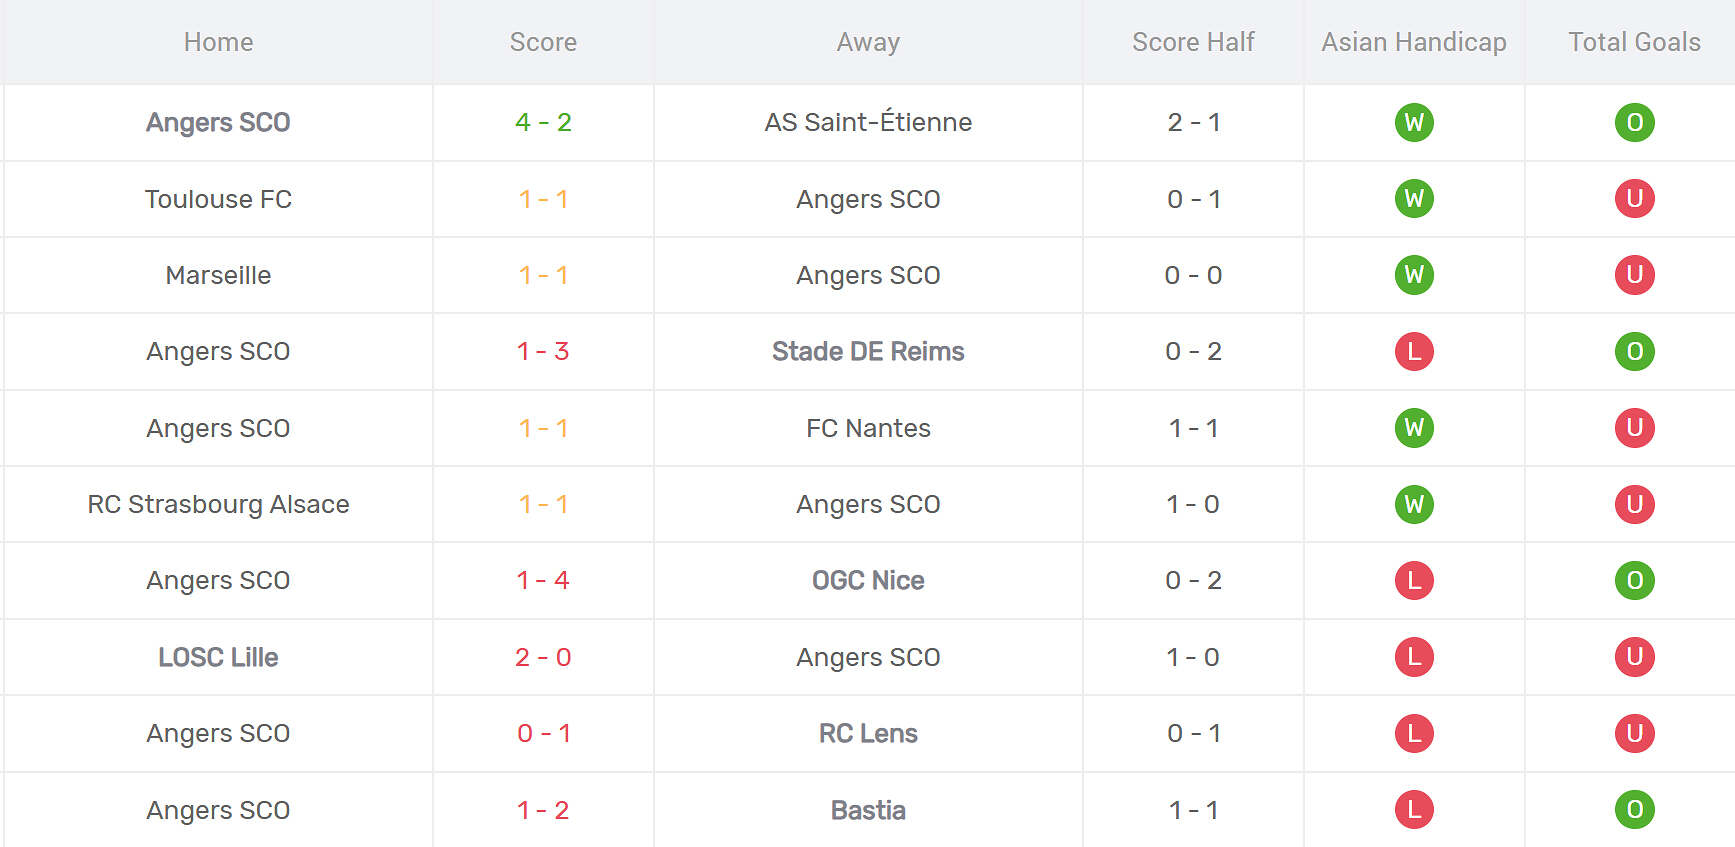Image resolution: width=1735 pixels, height=847 pixels.
Task: Open the Toulouse FC team link
Action: click(x=218, y=199)
